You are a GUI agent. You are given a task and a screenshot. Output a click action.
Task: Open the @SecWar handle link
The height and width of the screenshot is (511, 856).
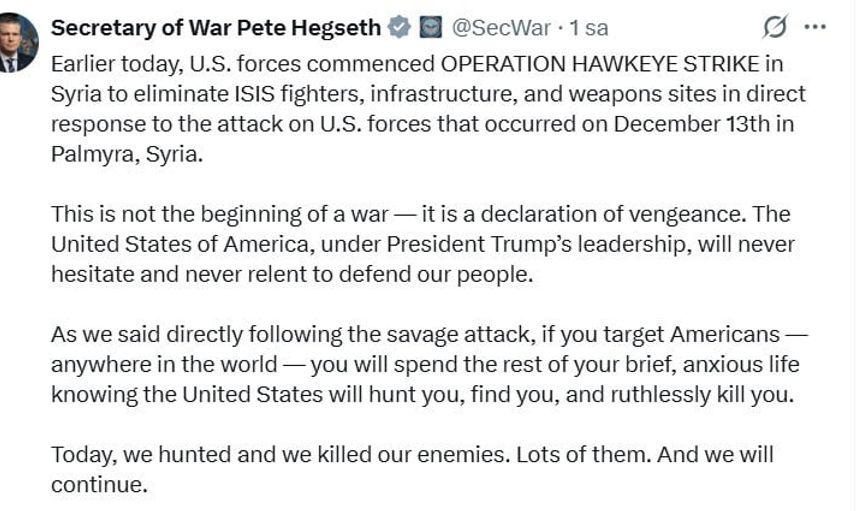coord(501,27)
